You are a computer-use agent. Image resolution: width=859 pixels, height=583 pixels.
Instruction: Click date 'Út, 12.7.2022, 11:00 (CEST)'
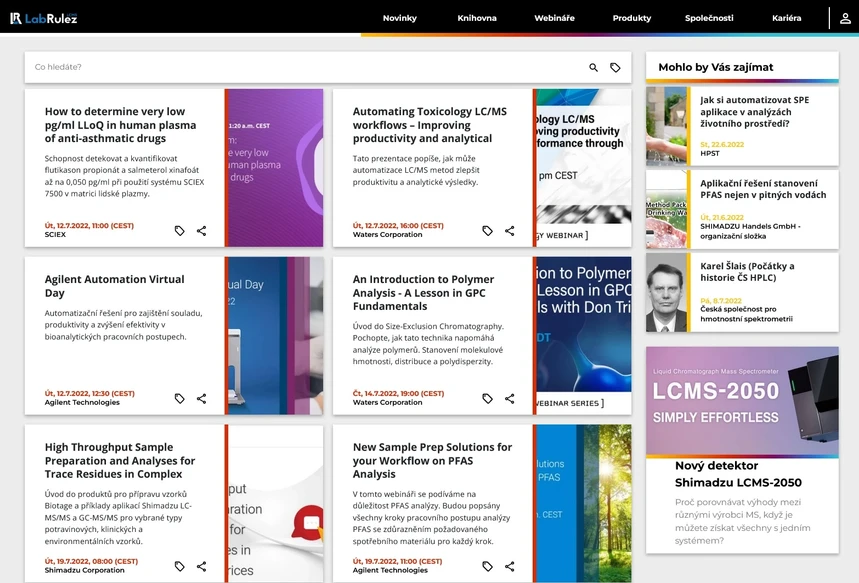[x=89, y=226]
